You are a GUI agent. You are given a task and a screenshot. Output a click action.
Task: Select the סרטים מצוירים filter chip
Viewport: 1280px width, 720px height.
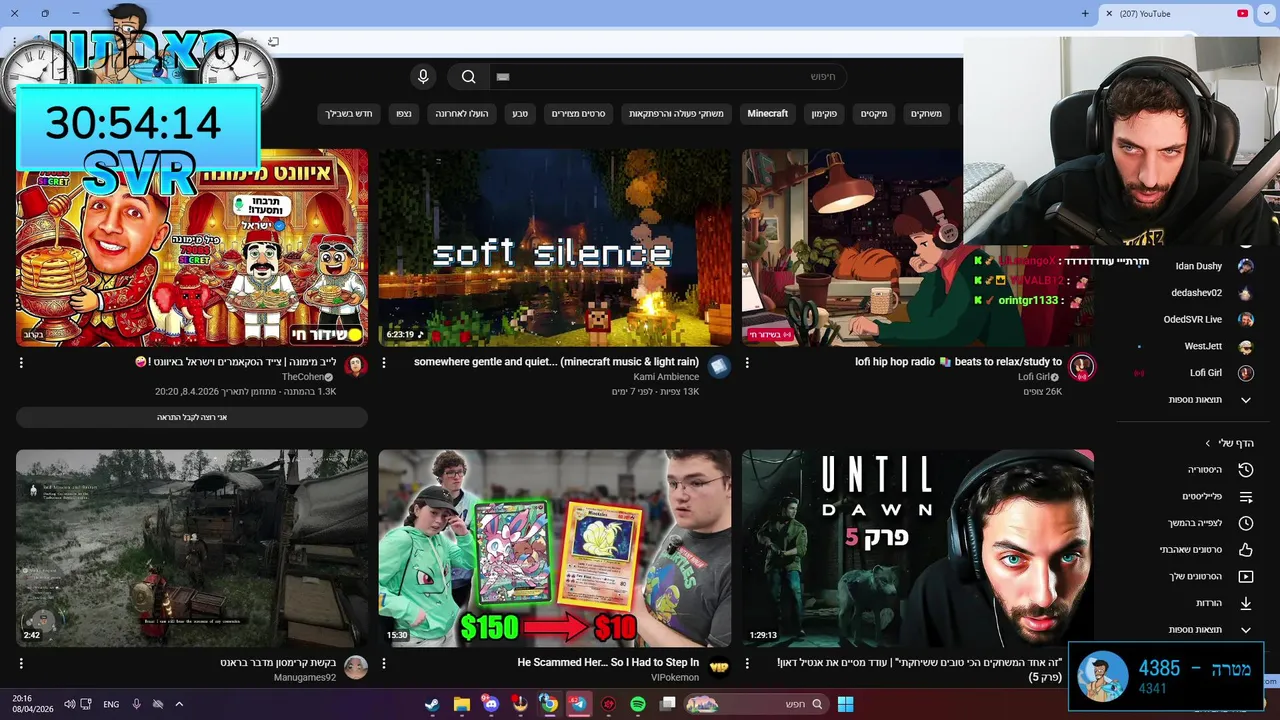click(578, 114)
